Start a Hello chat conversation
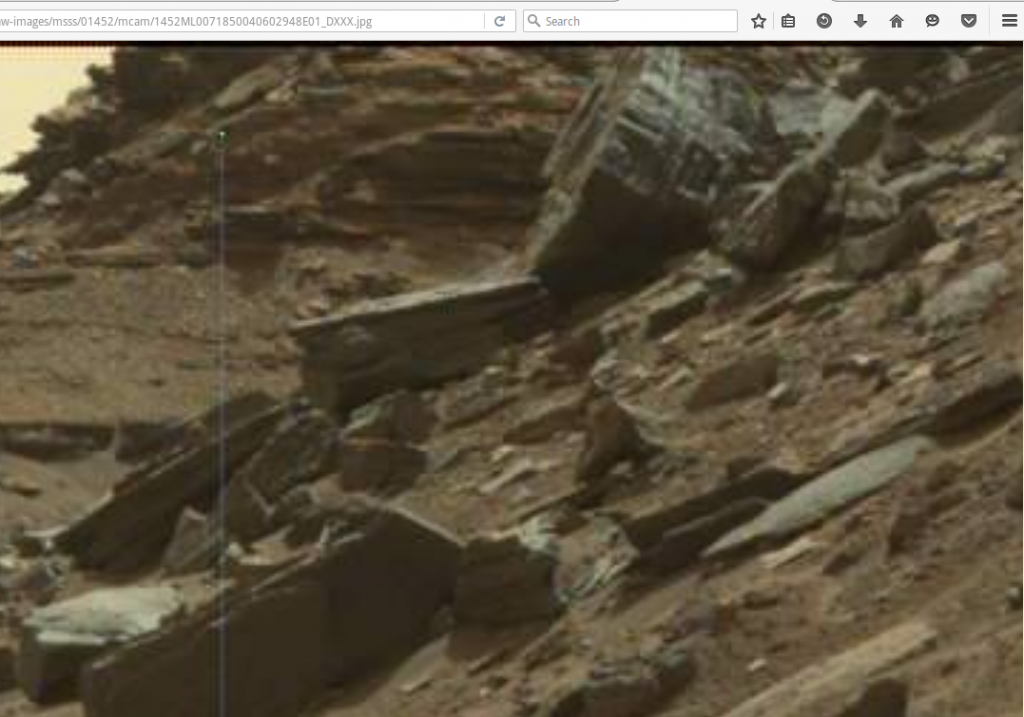1024x717 pixels. pyautogui.click(x=932, y=21)
